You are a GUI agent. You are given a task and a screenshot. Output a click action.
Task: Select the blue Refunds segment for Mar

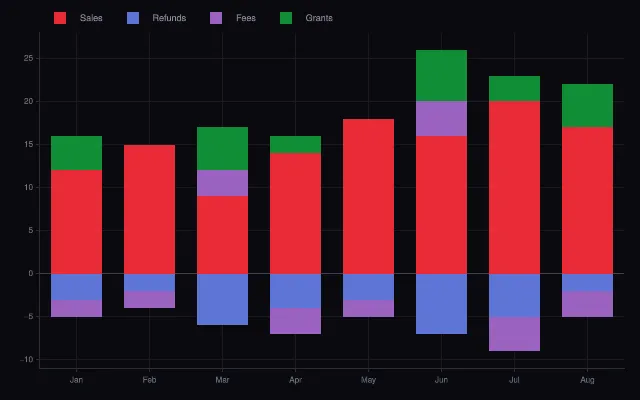point(222,299)
